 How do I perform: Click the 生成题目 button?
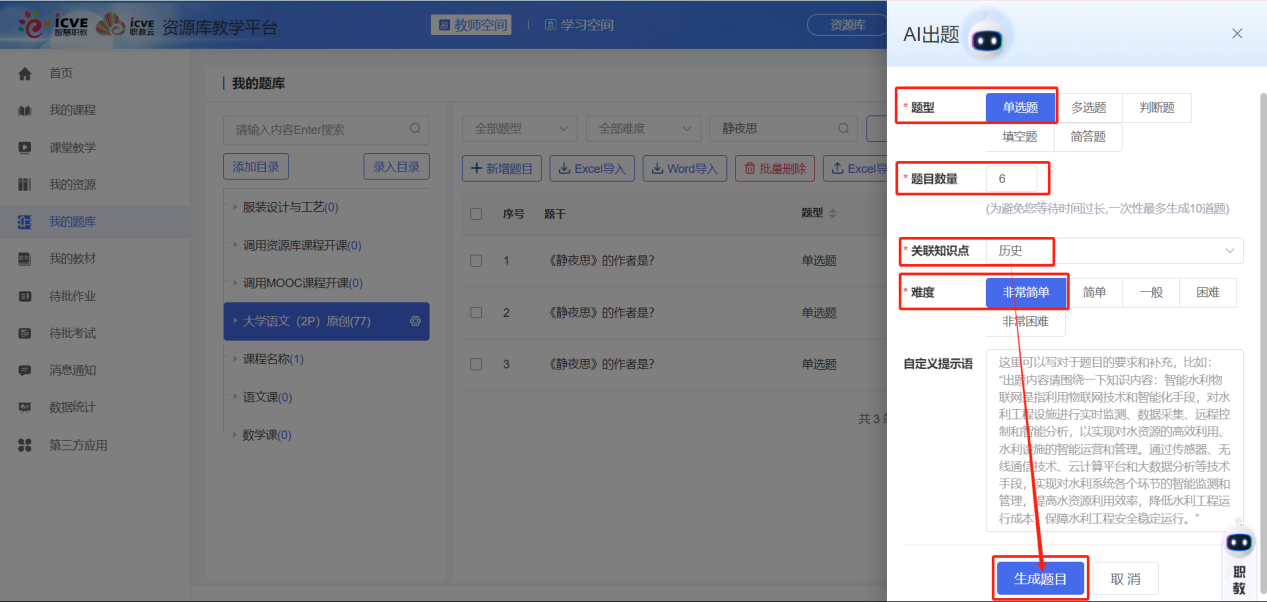click(x=1040, y=578)
